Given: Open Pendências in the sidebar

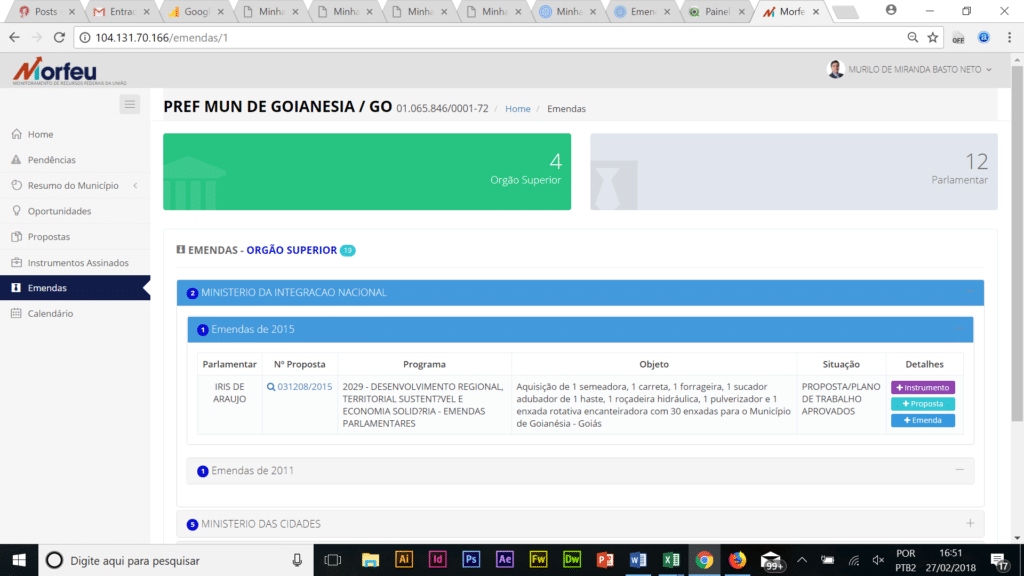Looking at the screenshot, I should tap(51, 160).
